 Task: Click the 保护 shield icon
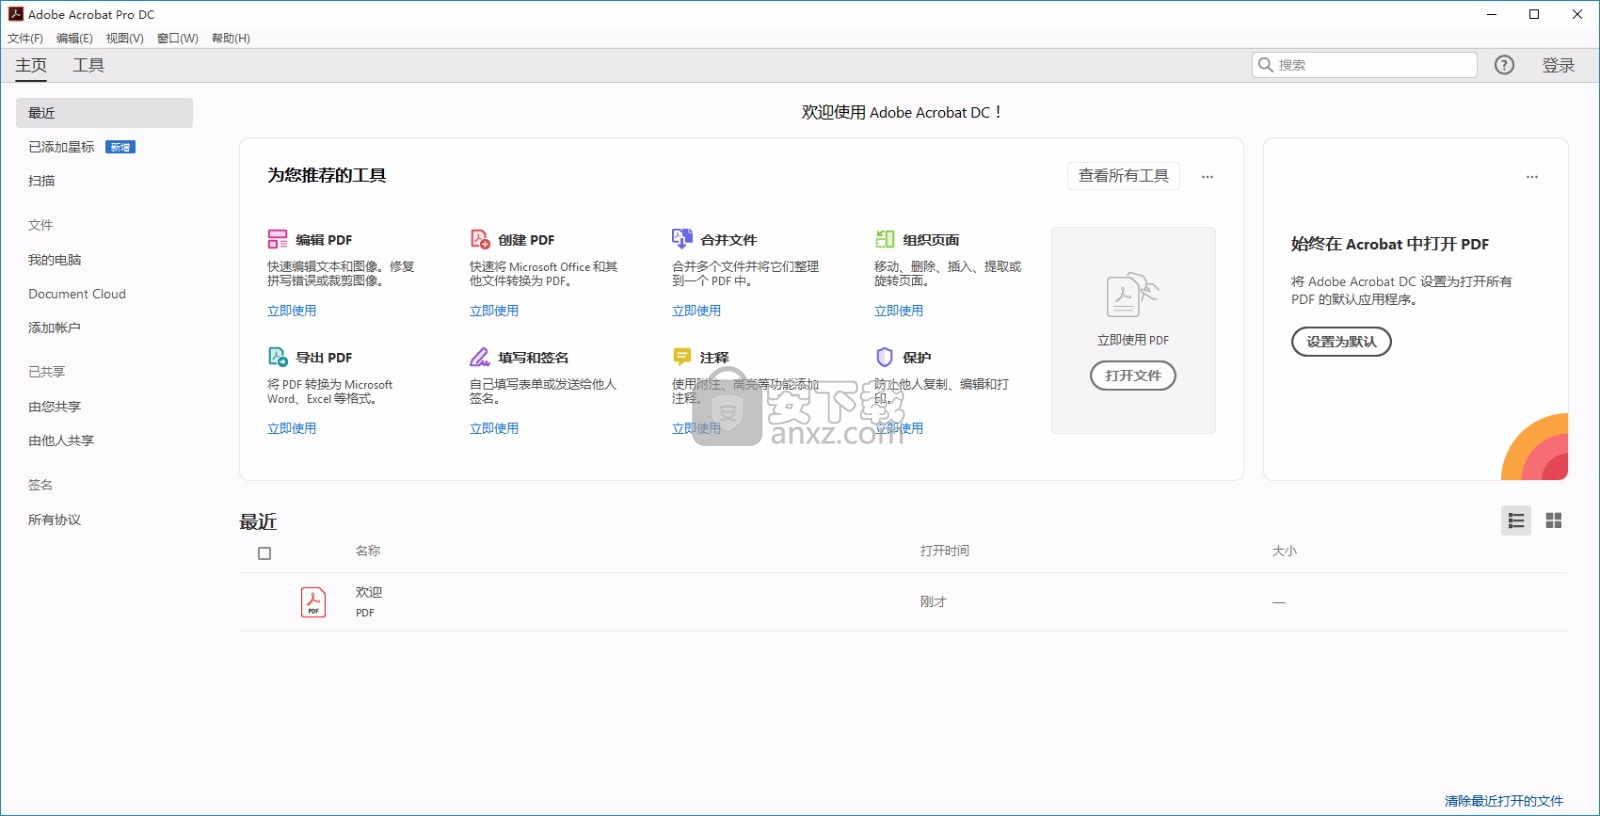(884, 356)
